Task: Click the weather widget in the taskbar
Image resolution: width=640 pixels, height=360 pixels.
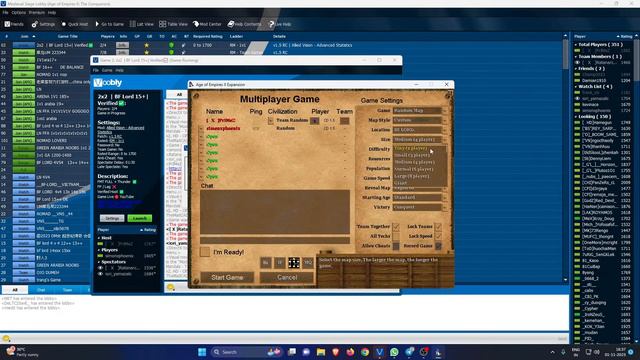Action: click(x=22, y=352)
